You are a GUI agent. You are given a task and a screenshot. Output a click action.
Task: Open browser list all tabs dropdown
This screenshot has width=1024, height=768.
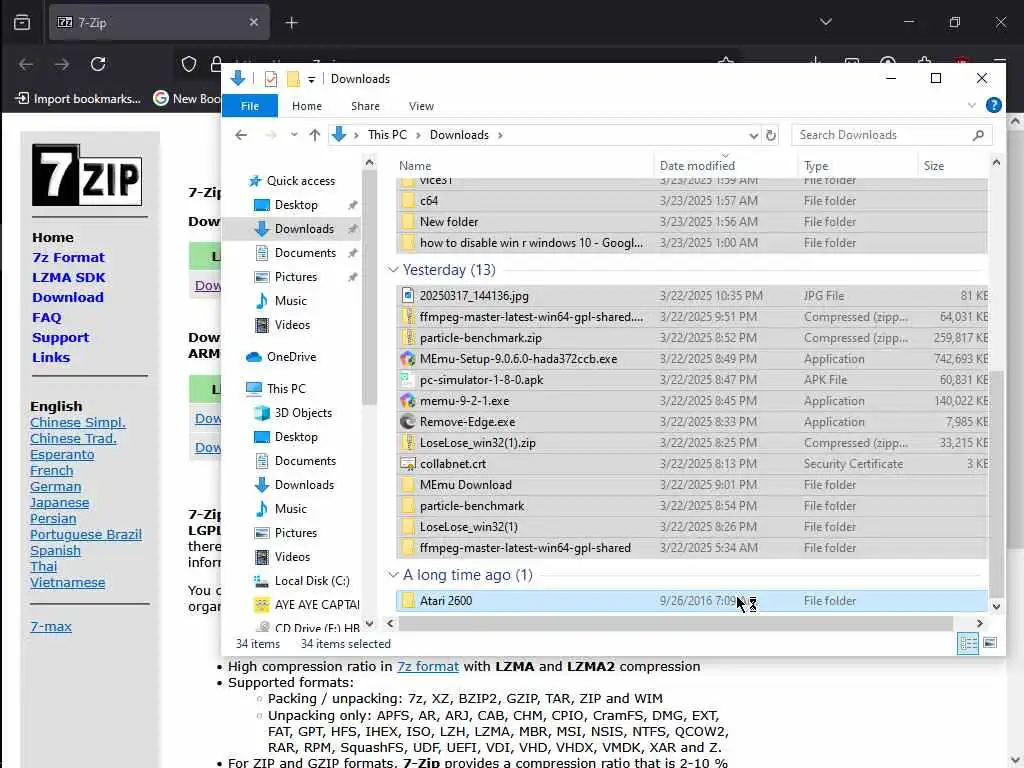[x=825, y=22]
